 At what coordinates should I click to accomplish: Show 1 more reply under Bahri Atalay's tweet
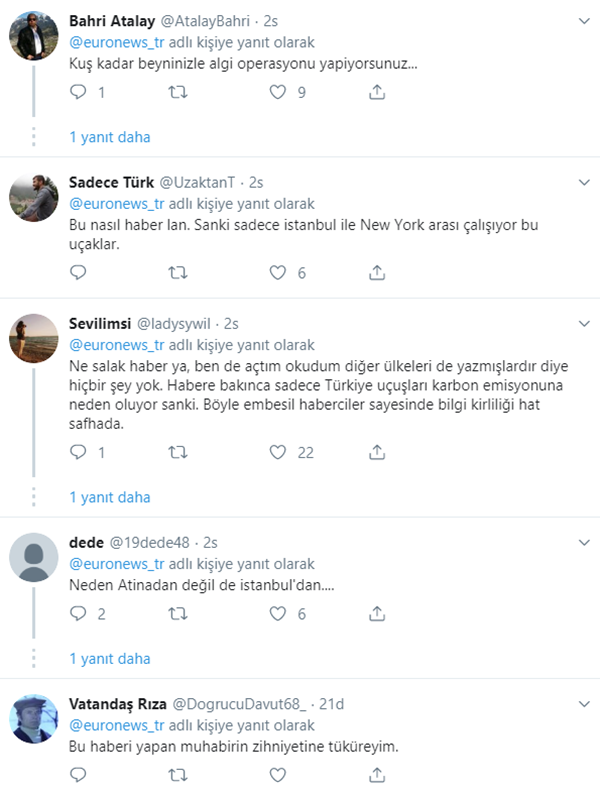tap(110, 137)
